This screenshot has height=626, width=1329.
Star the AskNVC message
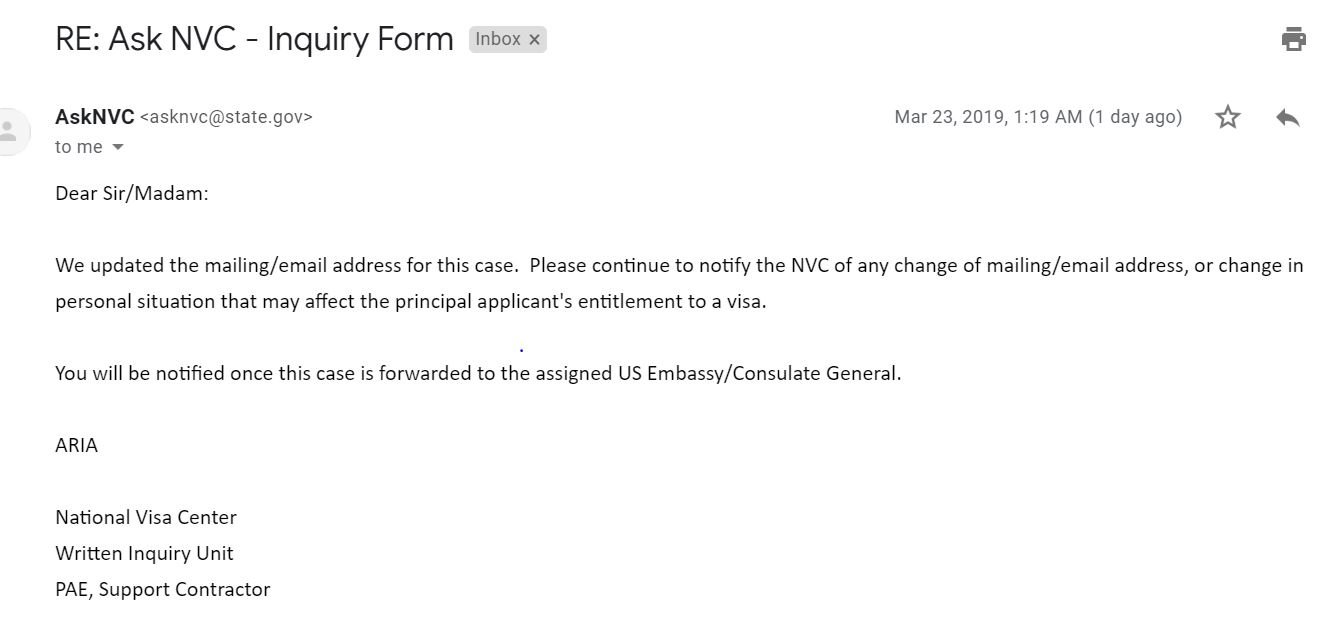(1228, 117)
